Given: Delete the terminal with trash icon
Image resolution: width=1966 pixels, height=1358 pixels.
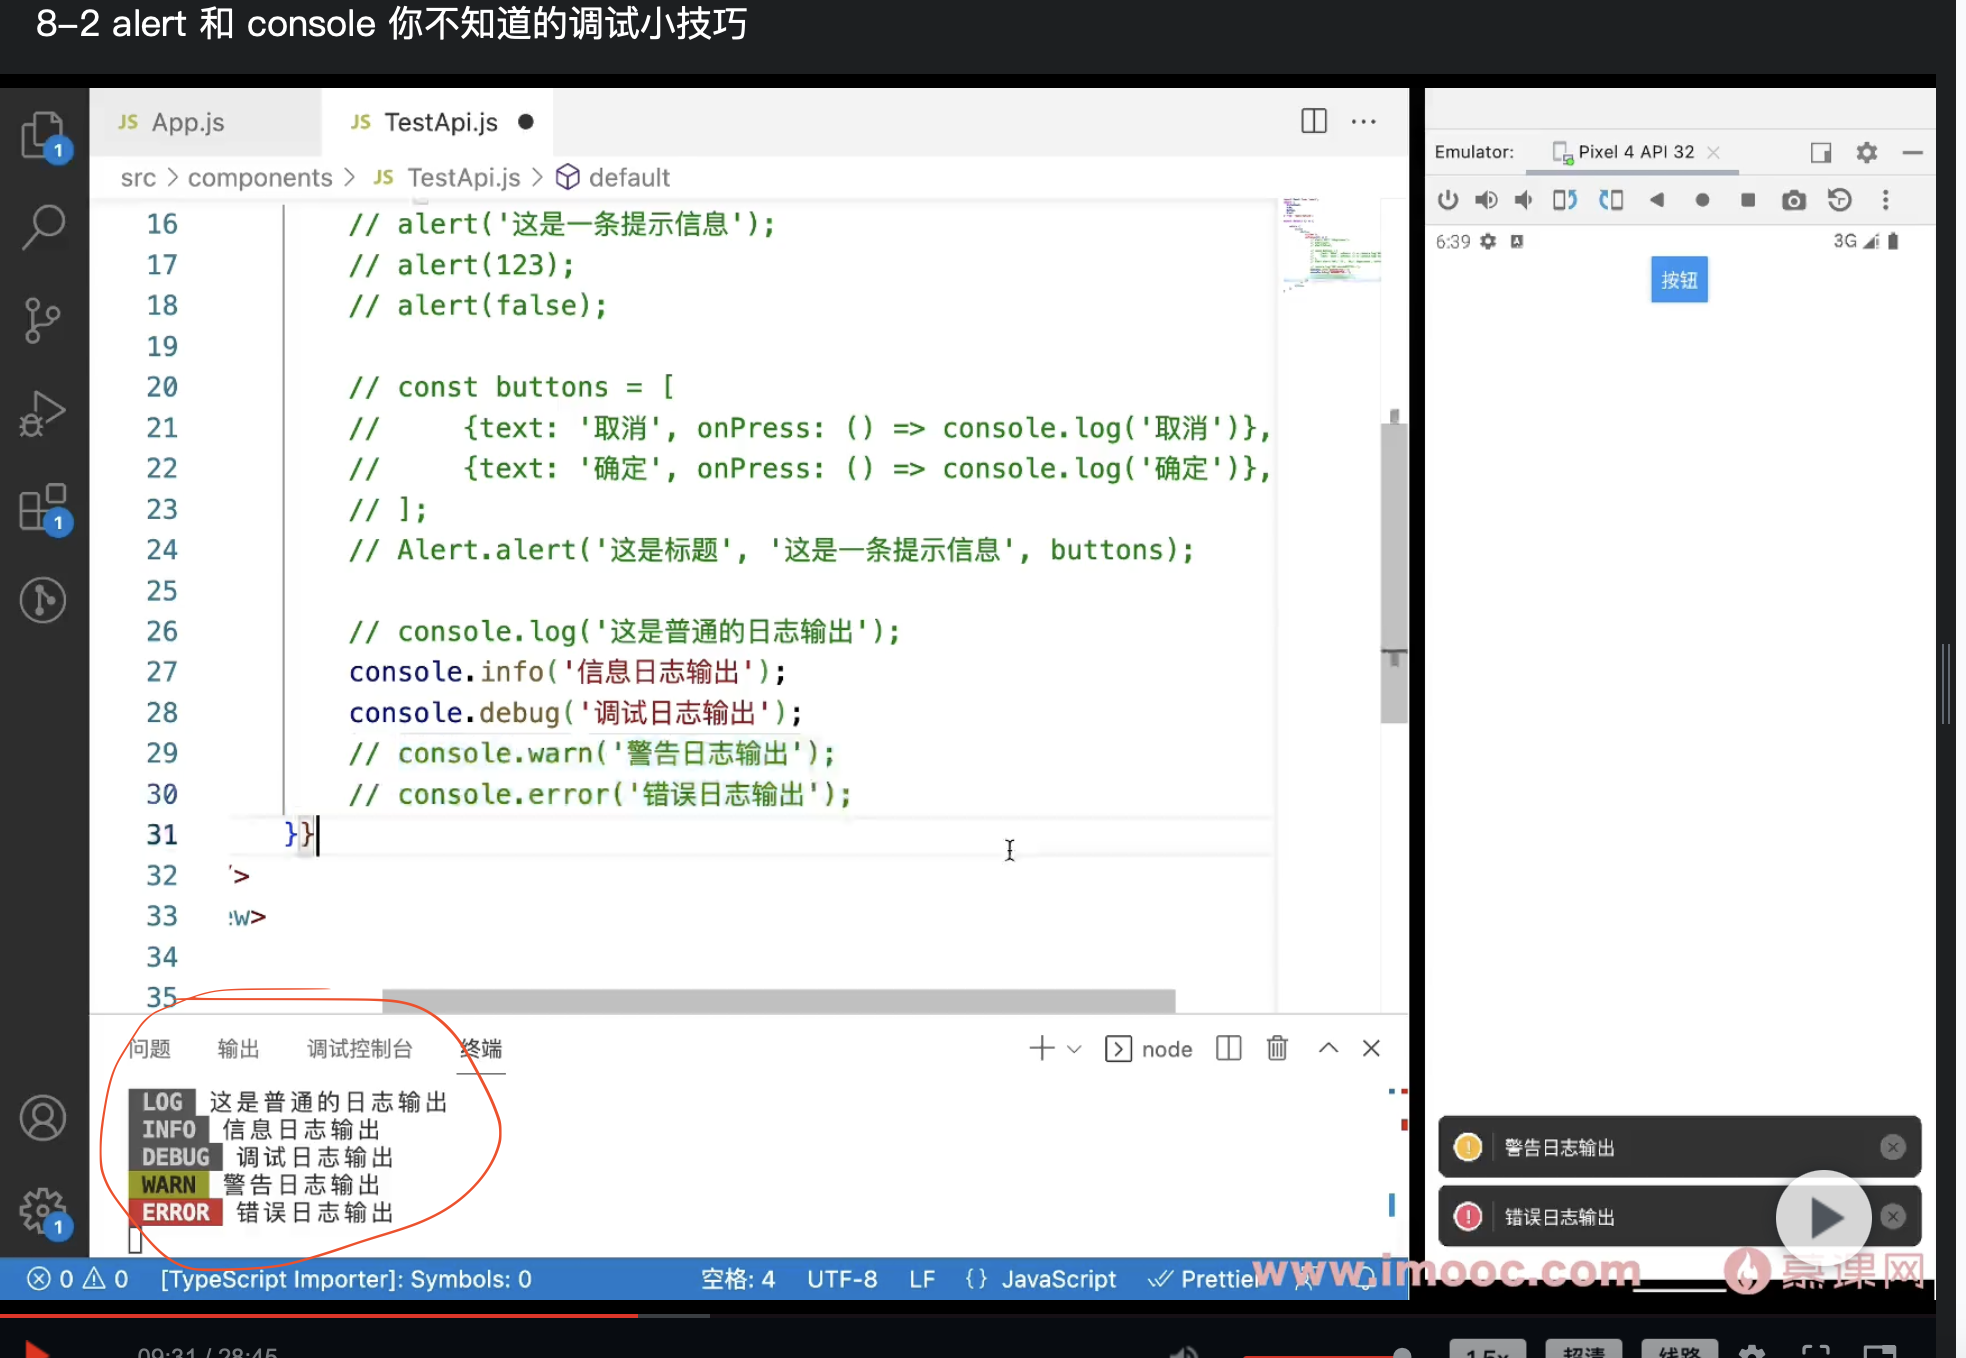Looking at the screenshot, I should pyautogui.click(x=1277, y=1048).
